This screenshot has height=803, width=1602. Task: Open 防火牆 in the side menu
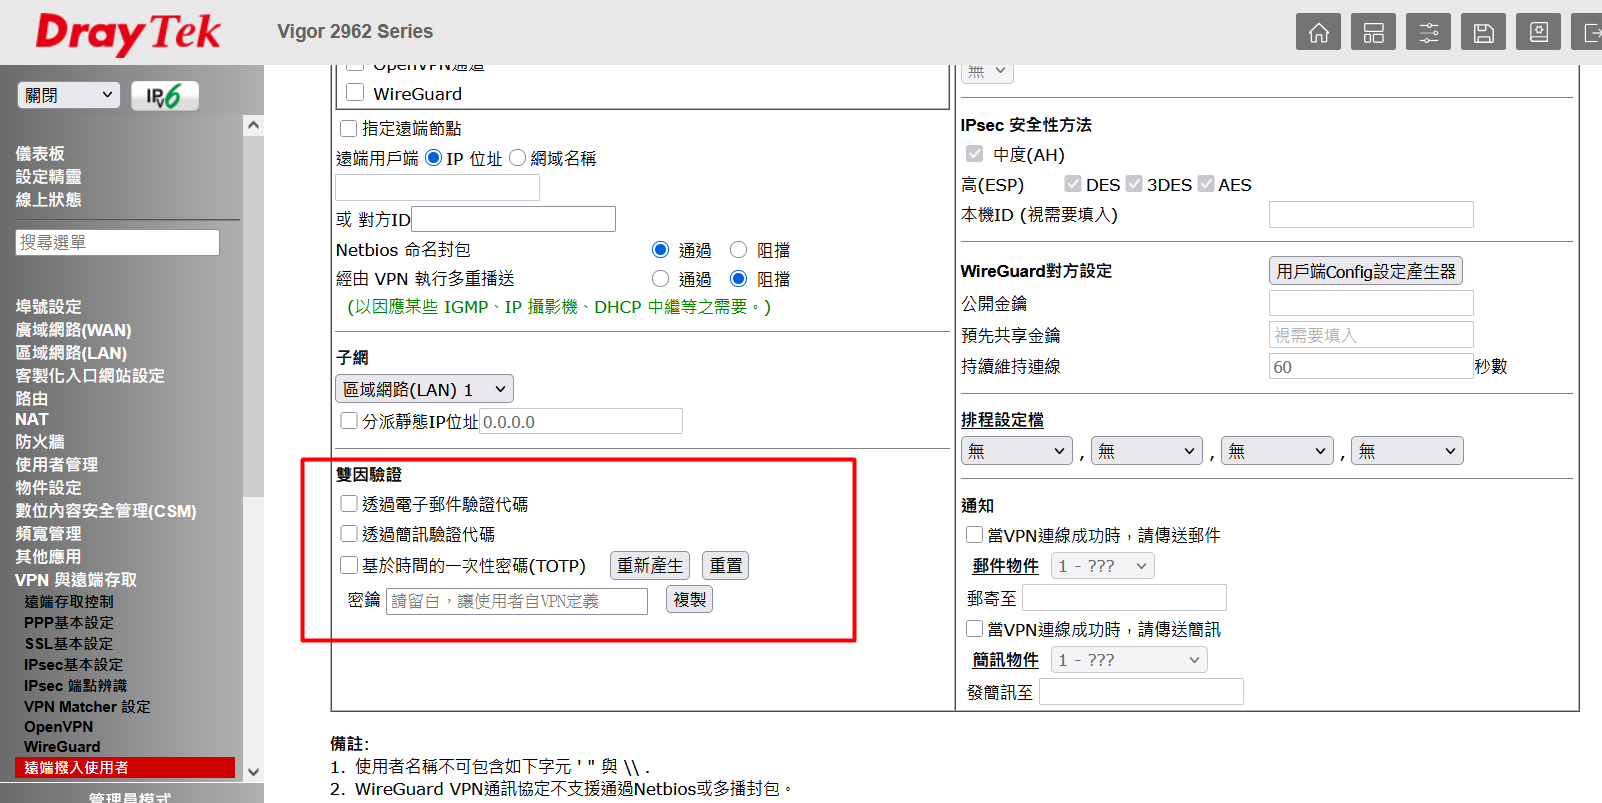[40, 442]
